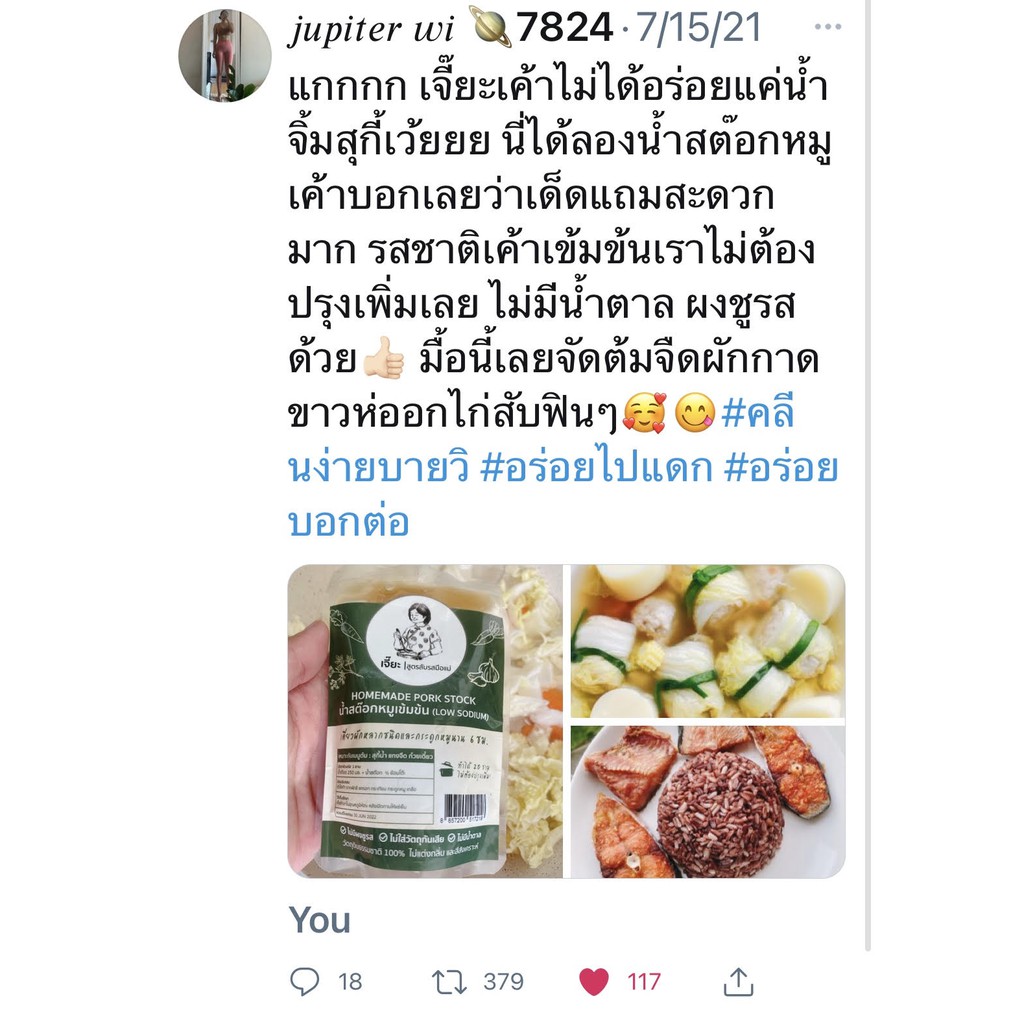
Task: Click the 117 likes count
Action: point(644,982)
